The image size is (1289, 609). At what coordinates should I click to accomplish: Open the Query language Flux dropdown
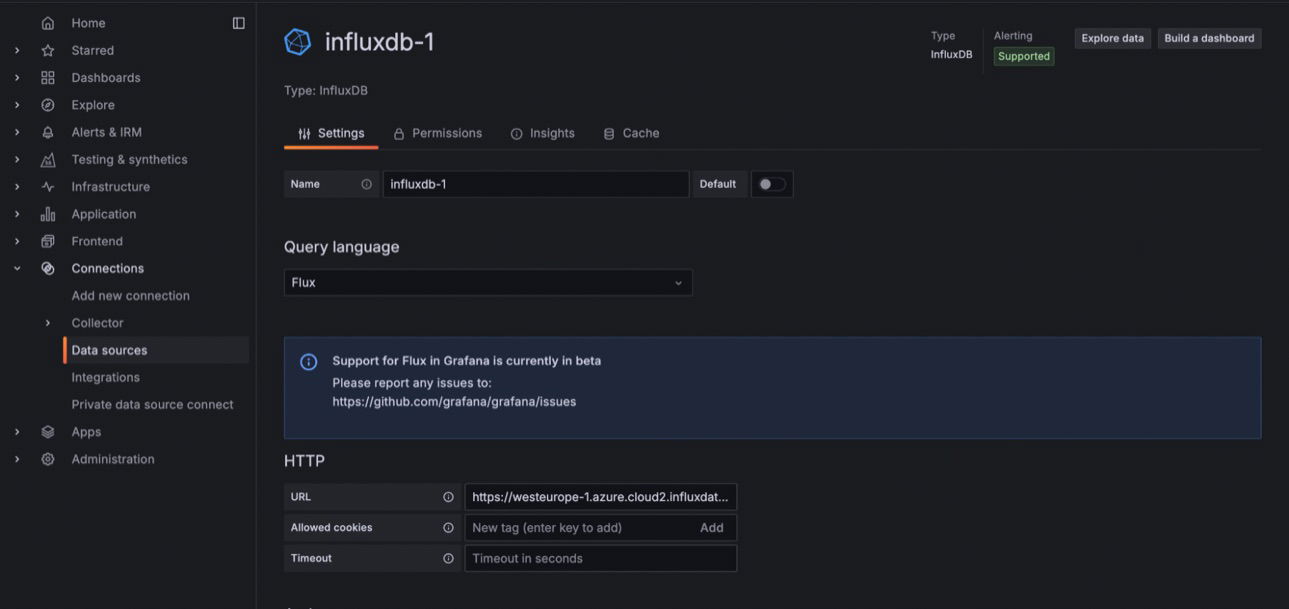(488, 283)
